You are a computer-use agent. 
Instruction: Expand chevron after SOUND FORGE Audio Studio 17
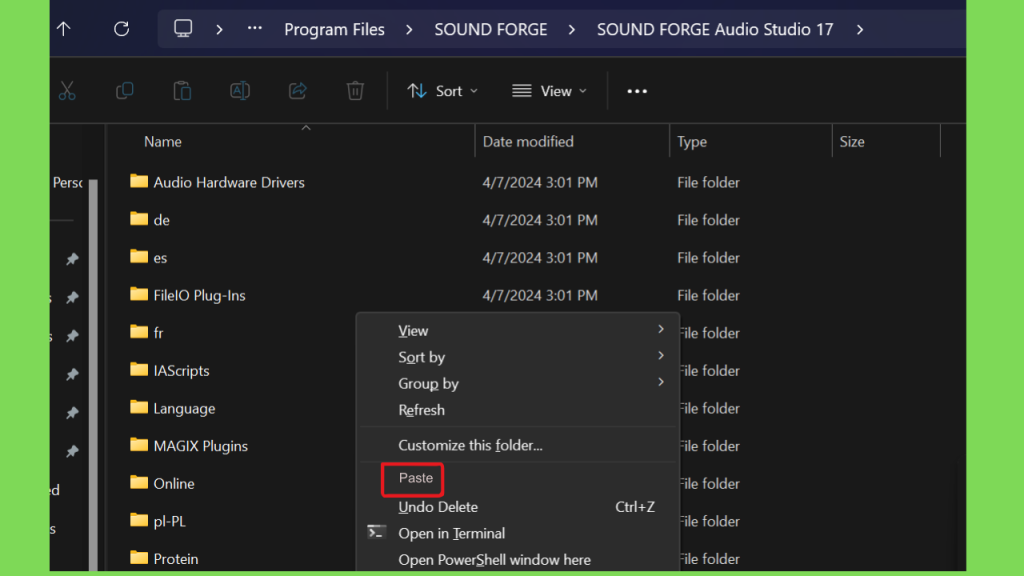coord(860,29)
